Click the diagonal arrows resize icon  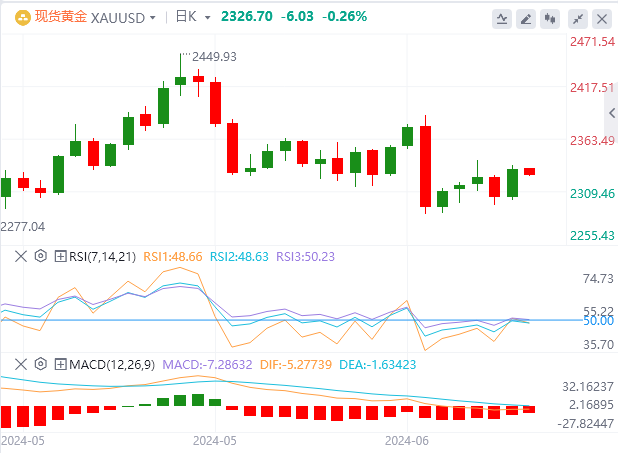click(x=578, y=18)
